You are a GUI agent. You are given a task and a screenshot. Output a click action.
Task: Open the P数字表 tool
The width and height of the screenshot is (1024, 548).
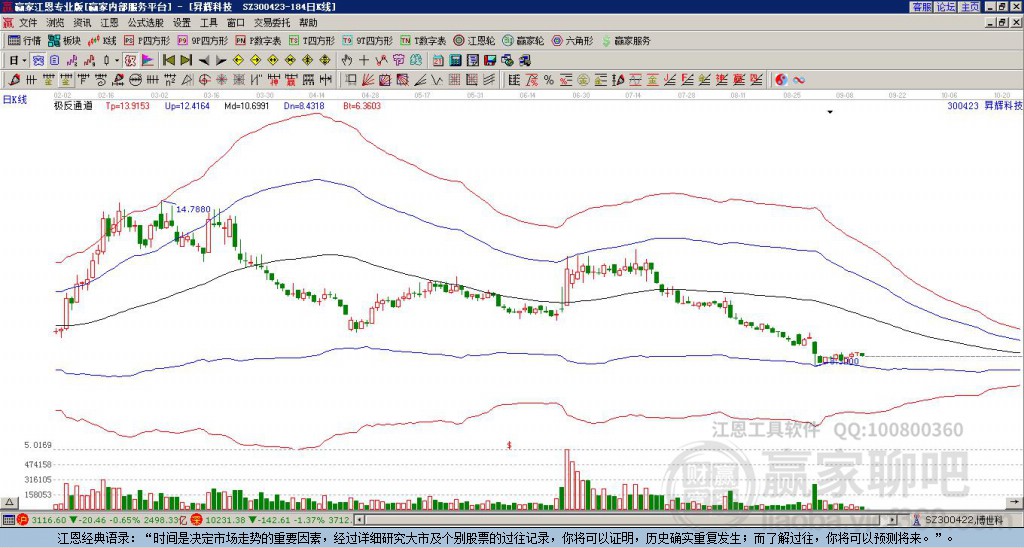[259, 40]
